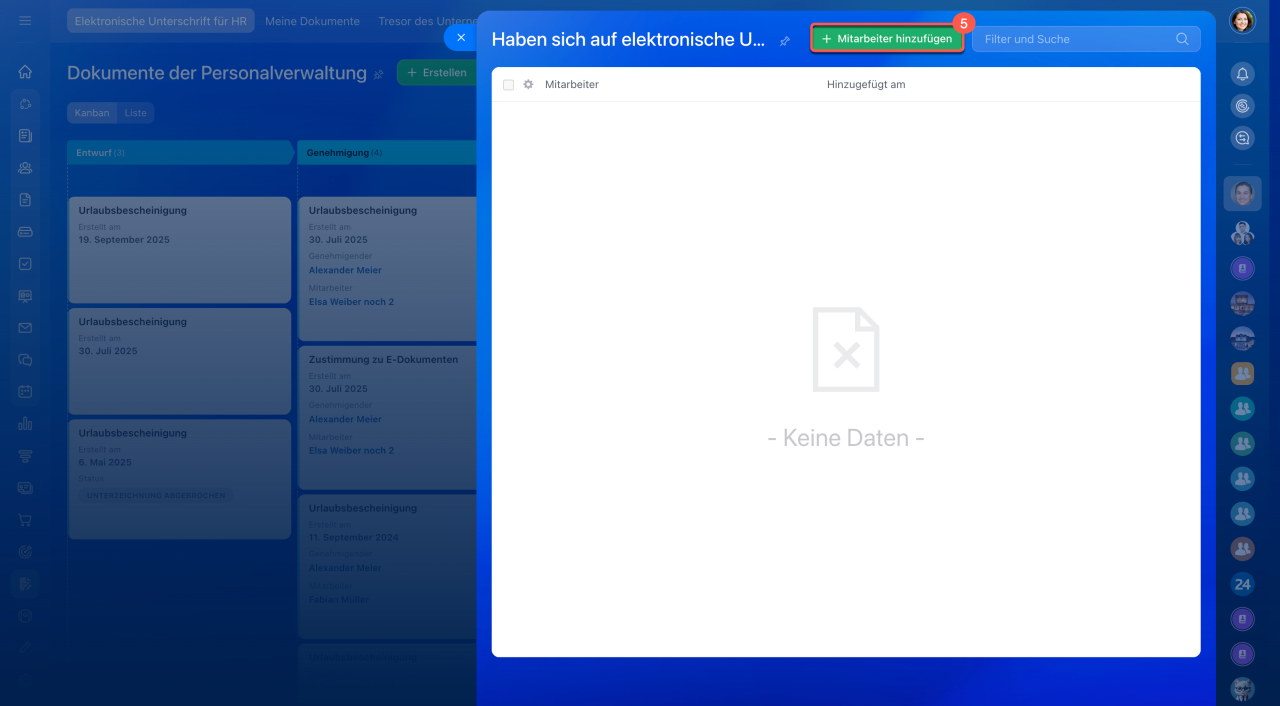Pin the Dokumente der Personalverwaltung page title
The width and height of the screenshot is (1280, 706).
tap(378, 74)
